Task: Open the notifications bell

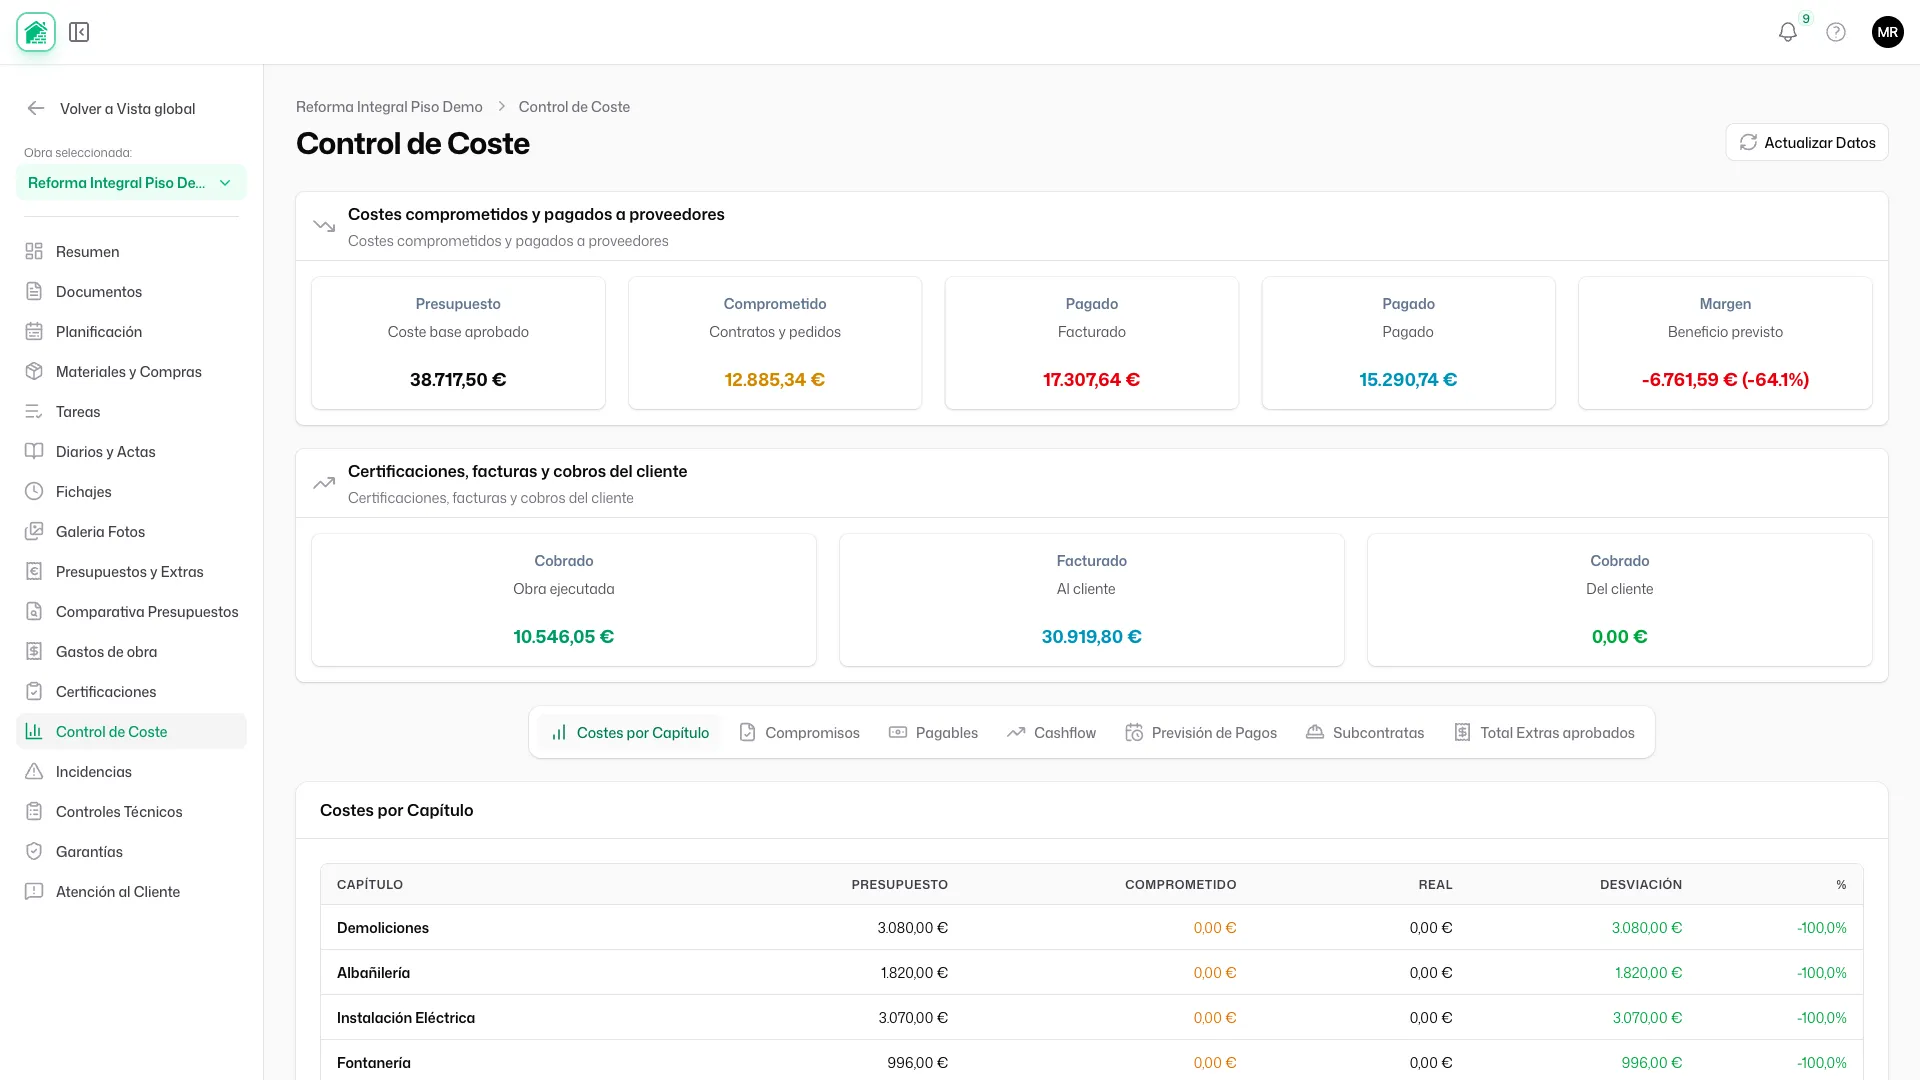Action: pyautogui.click(x=1788, y=32)
